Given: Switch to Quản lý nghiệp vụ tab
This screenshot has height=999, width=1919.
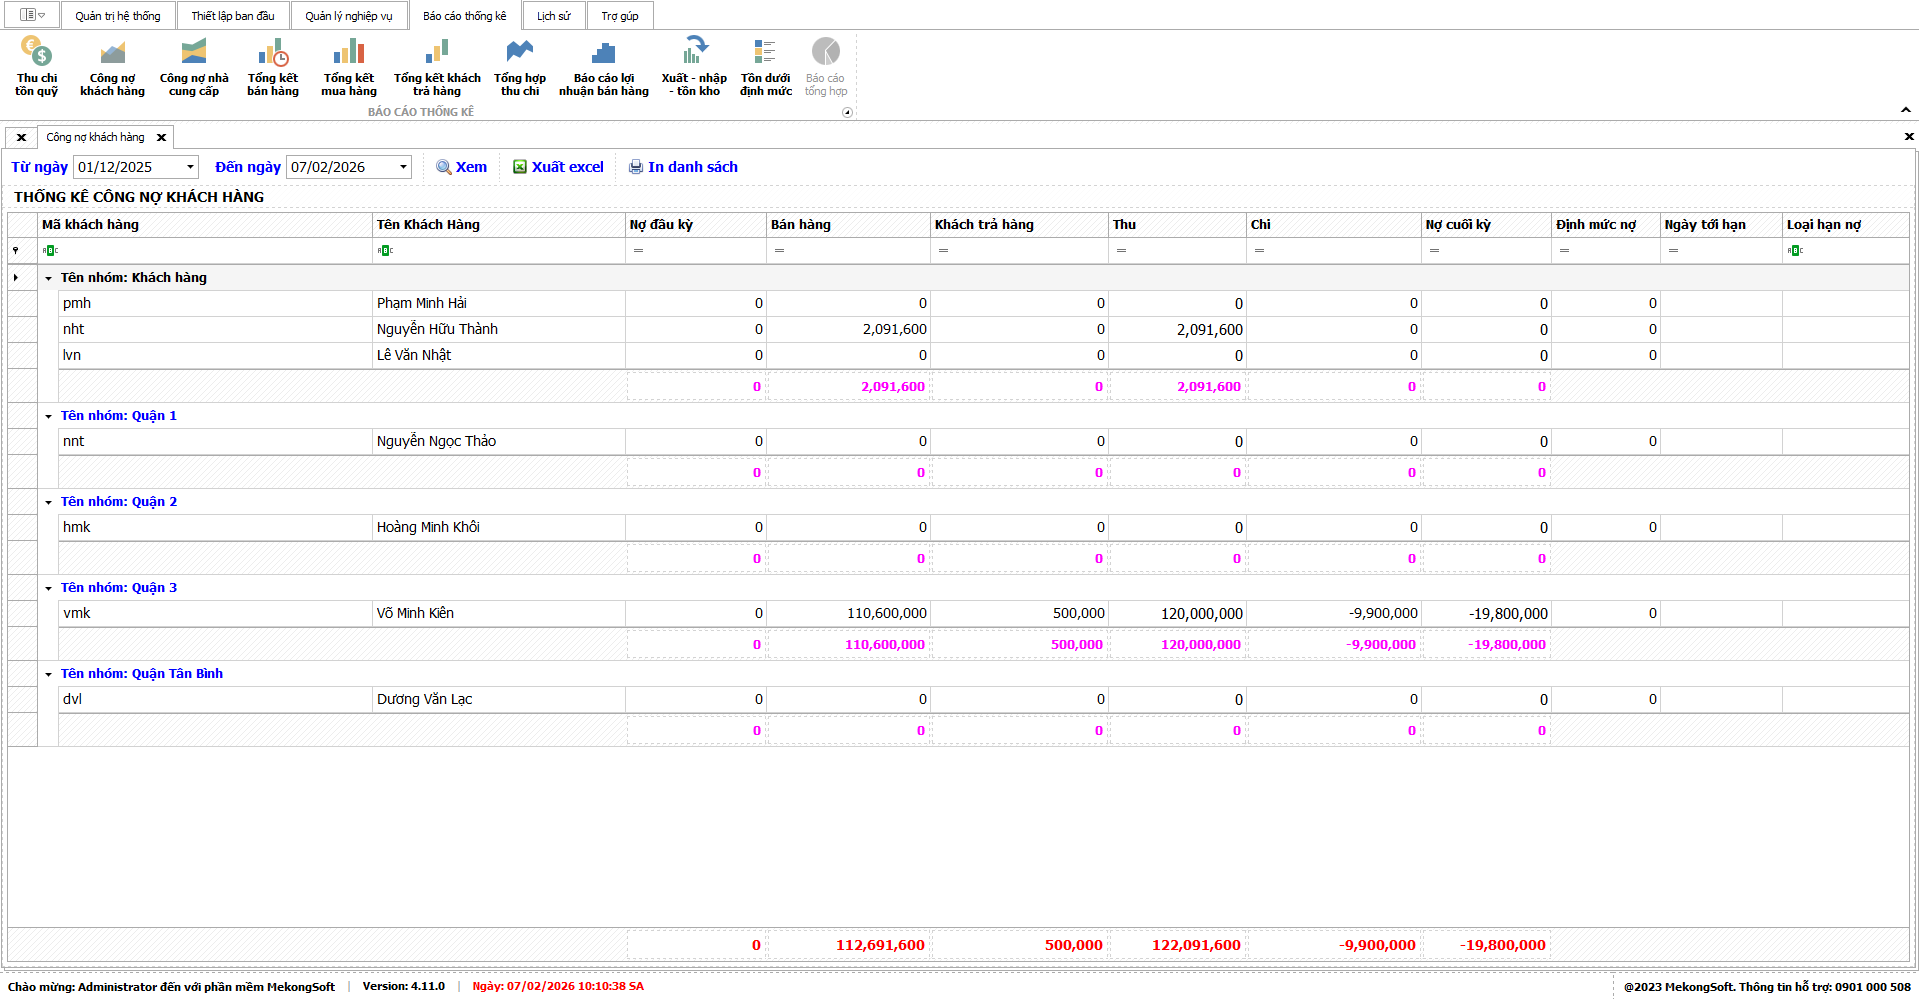Looking at the screenshot, I should (349, 16).
